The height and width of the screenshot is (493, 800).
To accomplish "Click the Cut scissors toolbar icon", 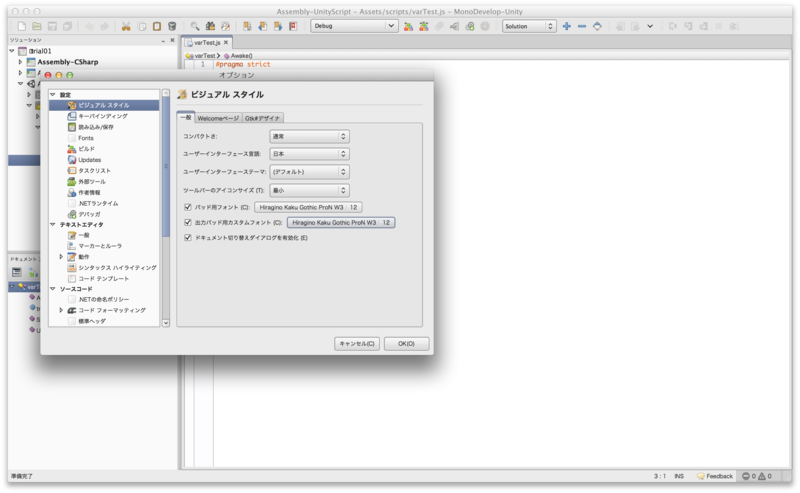I will pos(126,26).
